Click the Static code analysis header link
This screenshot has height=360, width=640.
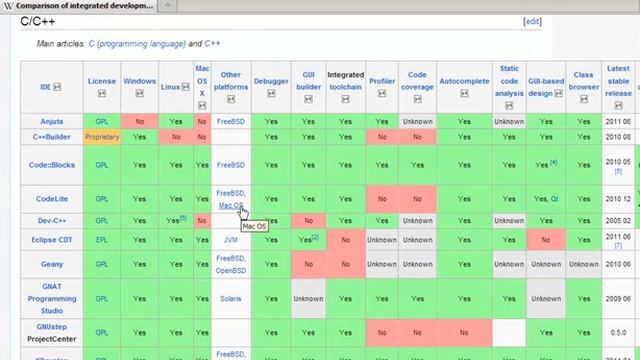(x=509, y=81)
